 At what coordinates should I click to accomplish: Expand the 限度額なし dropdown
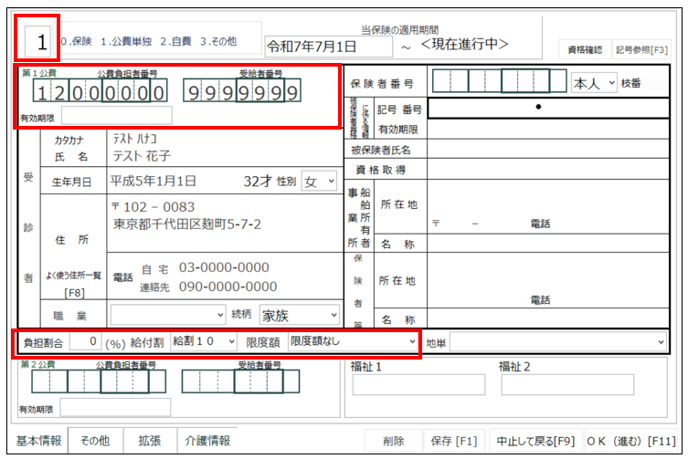pos(351,342)
